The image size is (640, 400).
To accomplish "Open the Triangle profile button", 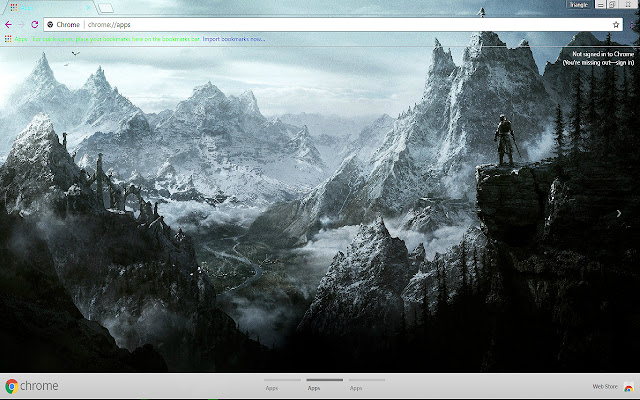I will (x=578, y=4).
